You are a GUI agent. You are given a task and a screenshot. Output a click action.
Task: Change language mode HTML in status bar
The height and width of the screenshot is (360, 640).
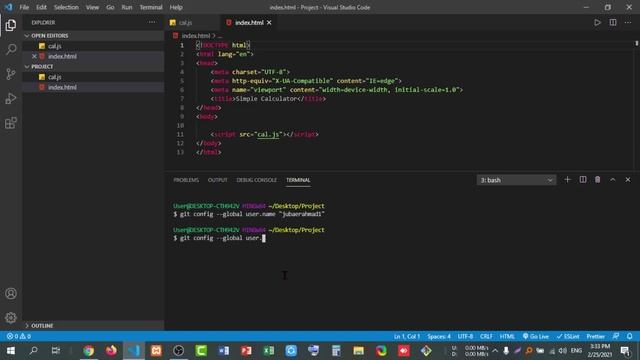pyautogui.click(x=507, y=336)
